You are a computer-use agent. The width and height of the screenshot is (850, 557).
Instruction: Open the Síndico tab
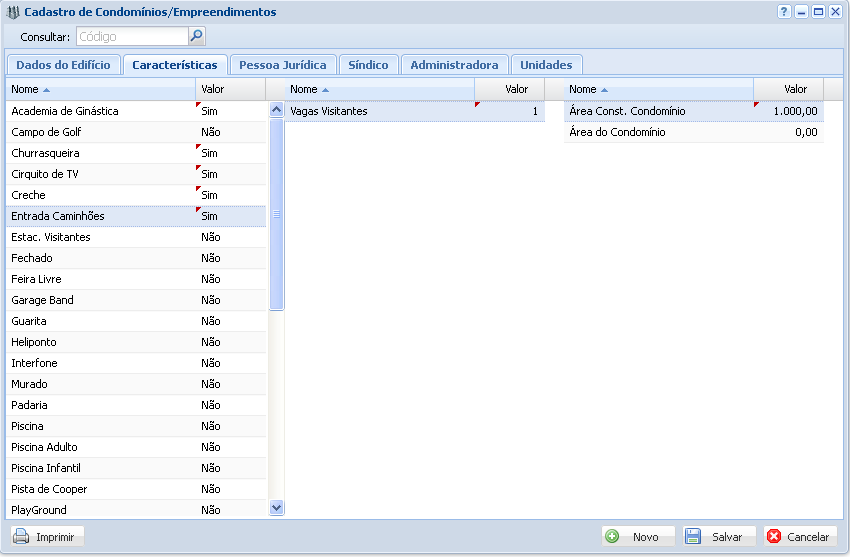coord(368,65)
